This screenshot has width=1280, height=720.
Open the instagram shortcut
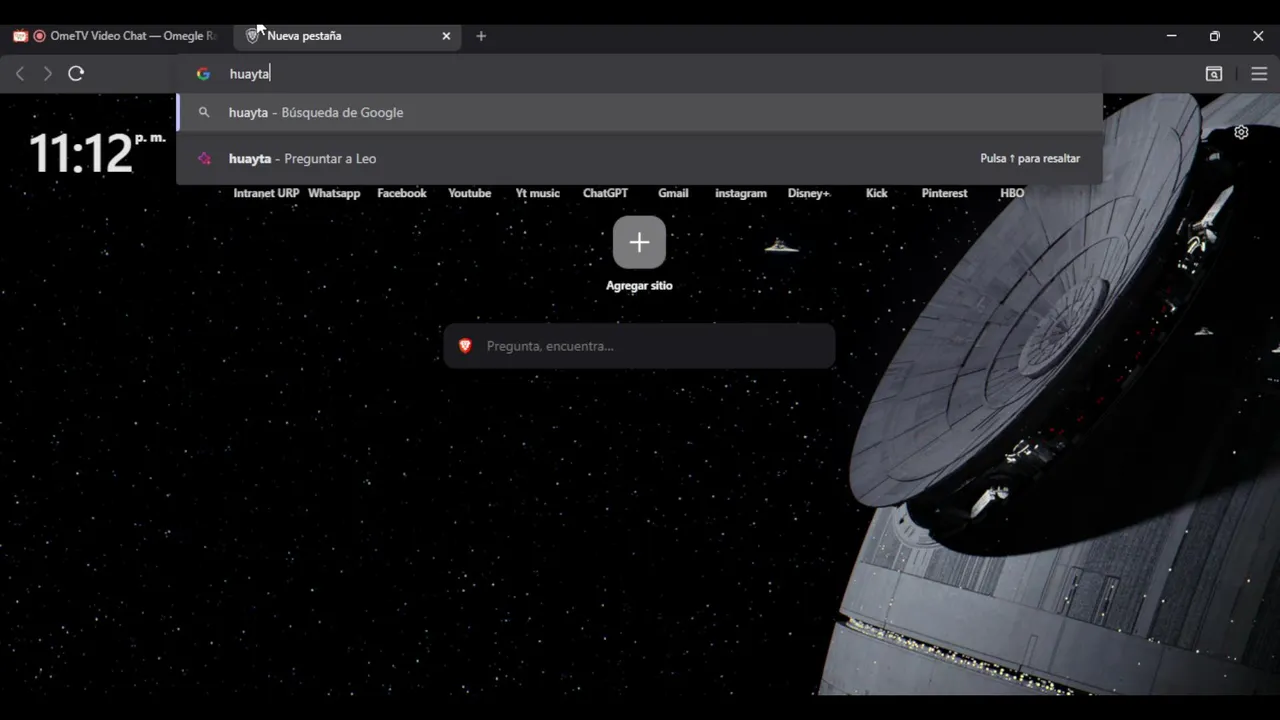(x=741, y=193)
